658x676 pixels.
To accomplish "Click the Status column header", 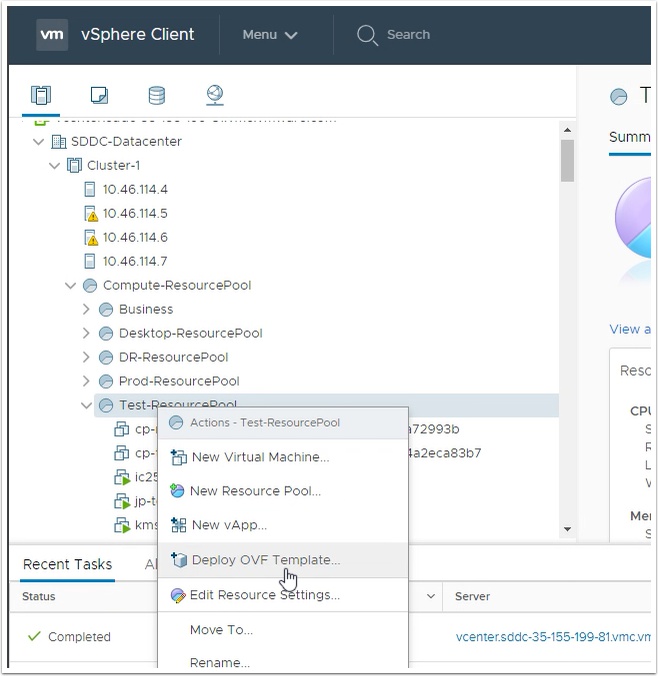I will point(39,596).
